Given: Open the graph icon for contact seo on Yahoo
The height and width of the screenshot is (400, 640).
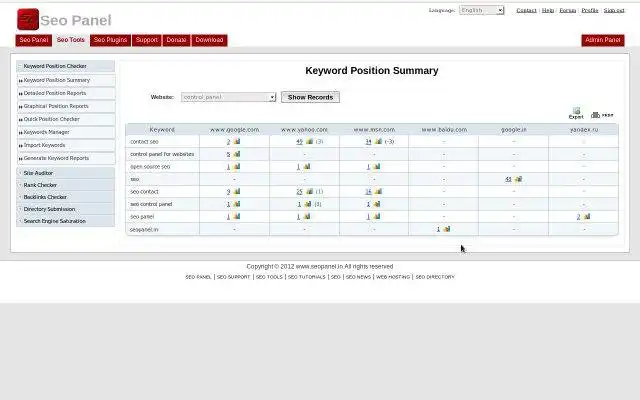Looking at the screenshot, I should (x=309, y=142).
